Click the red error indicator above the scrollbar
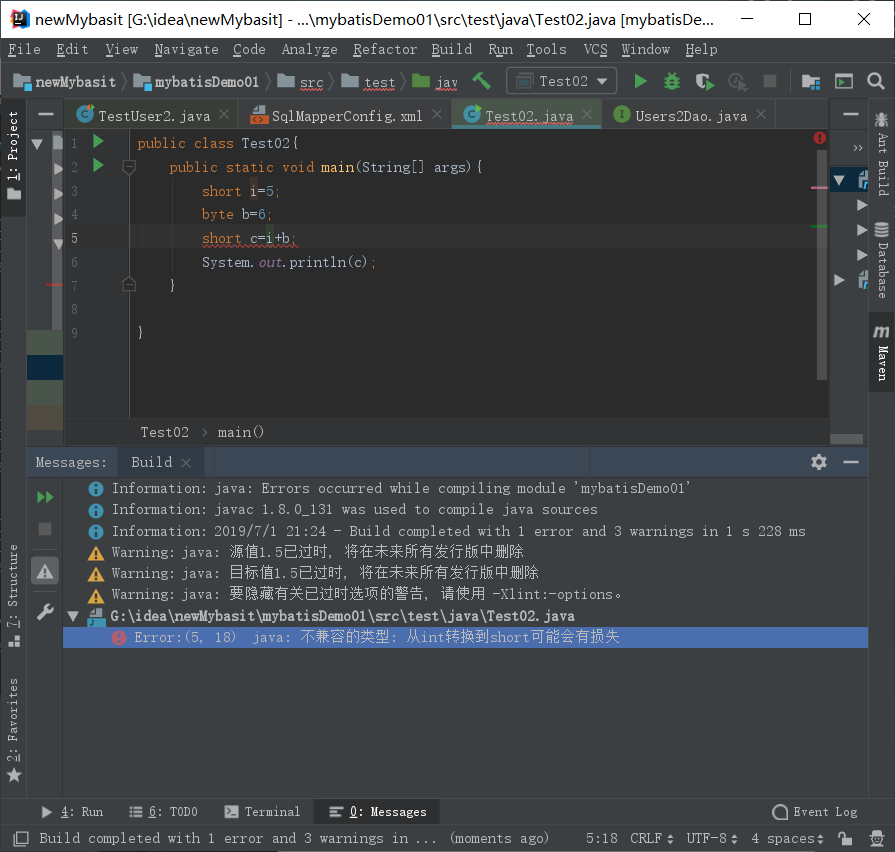The image size is (895, 852). coord(820,138)
